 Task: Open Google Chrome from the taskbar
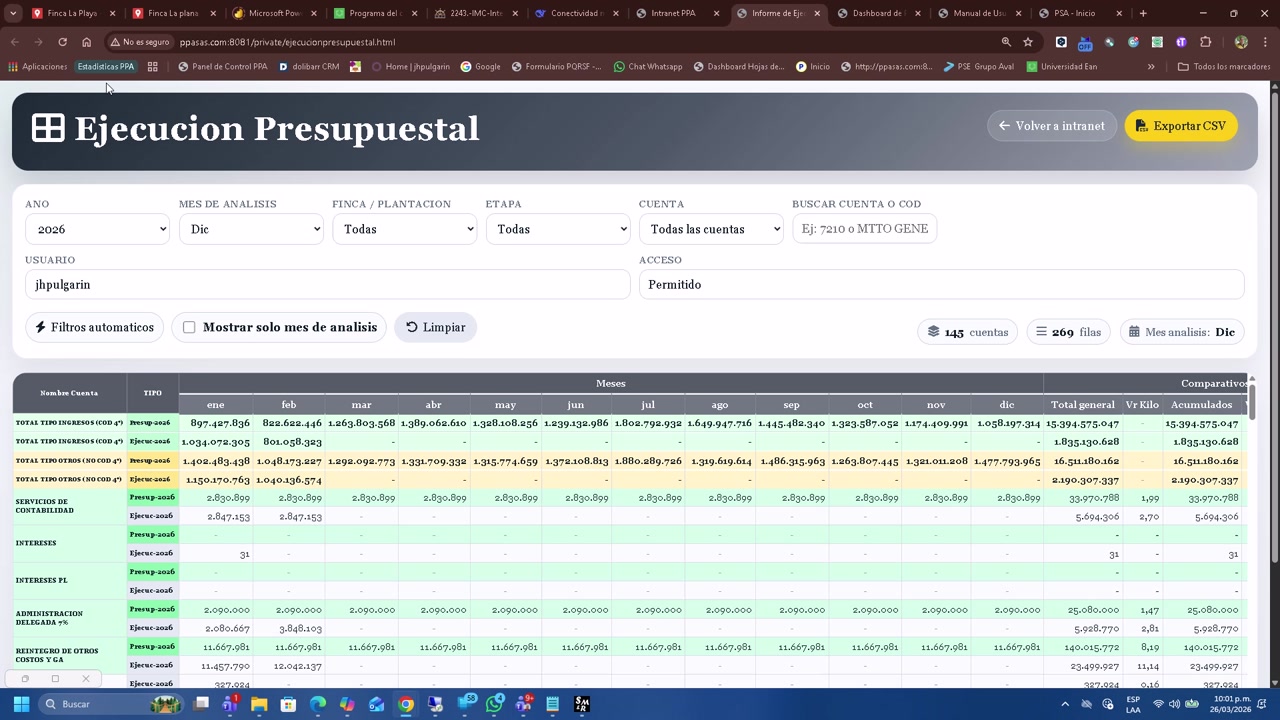point(406,704)
